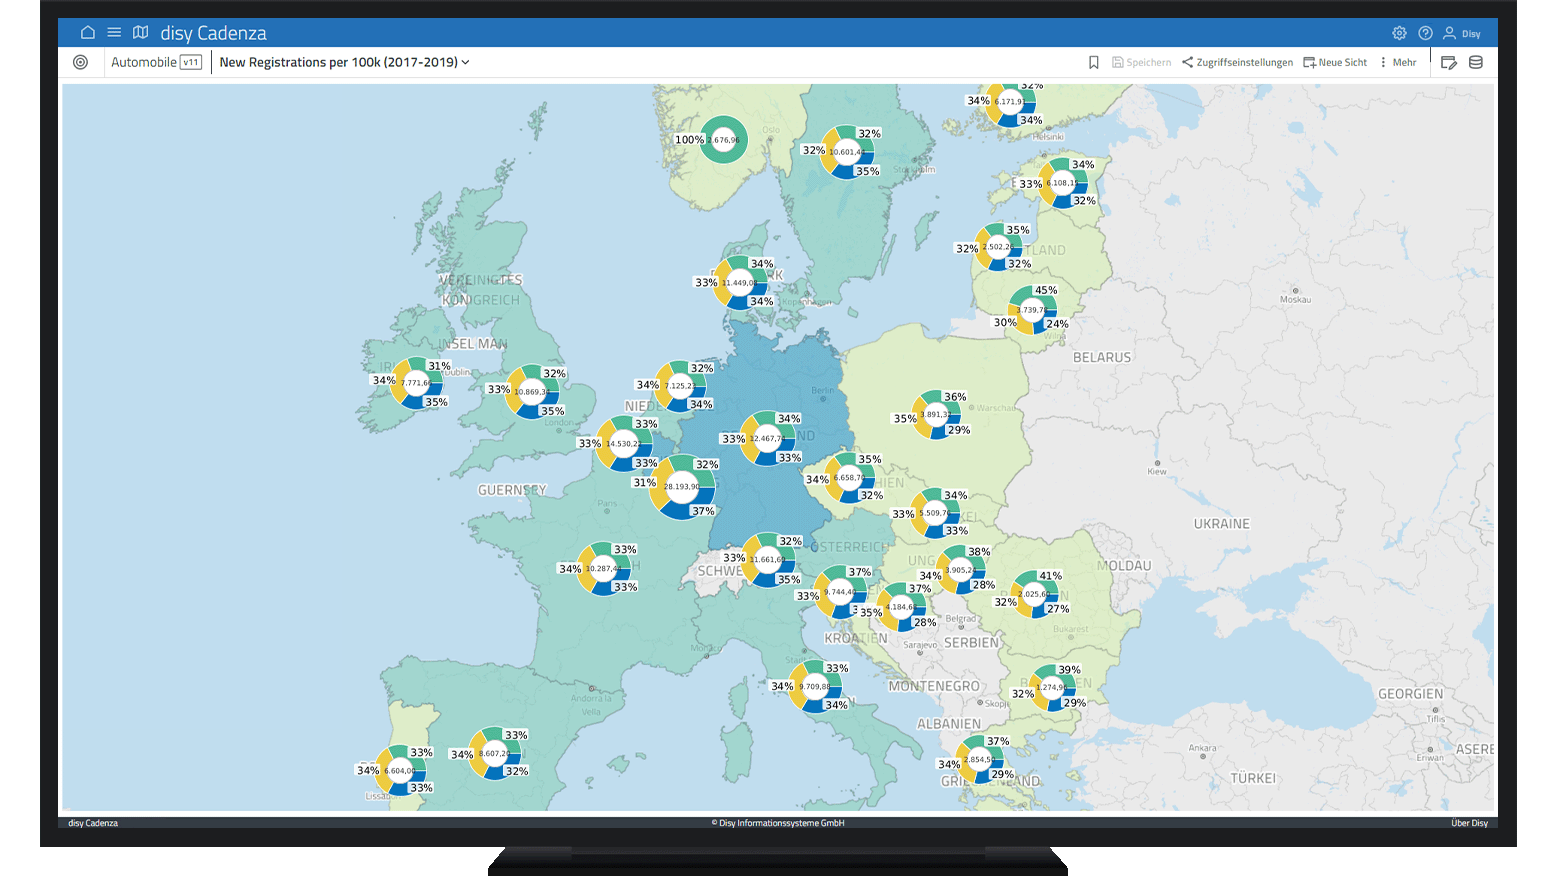The height and width of the screenshot is (876, 1557).
Task: Go to the home page icon
Action: click(x=88, y=33)
